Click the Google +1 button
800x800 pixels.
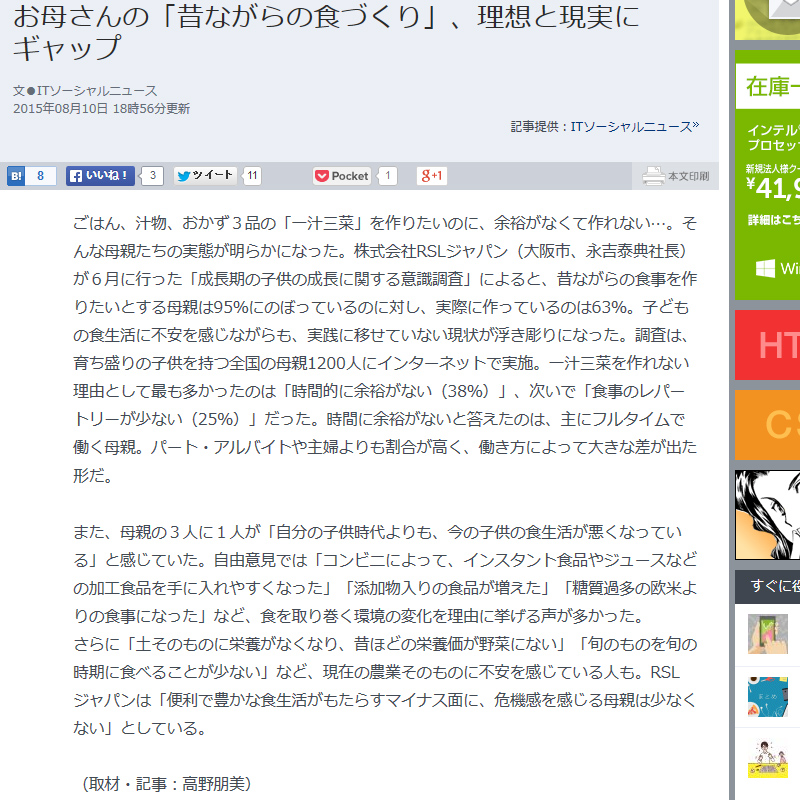click(432, 176)
